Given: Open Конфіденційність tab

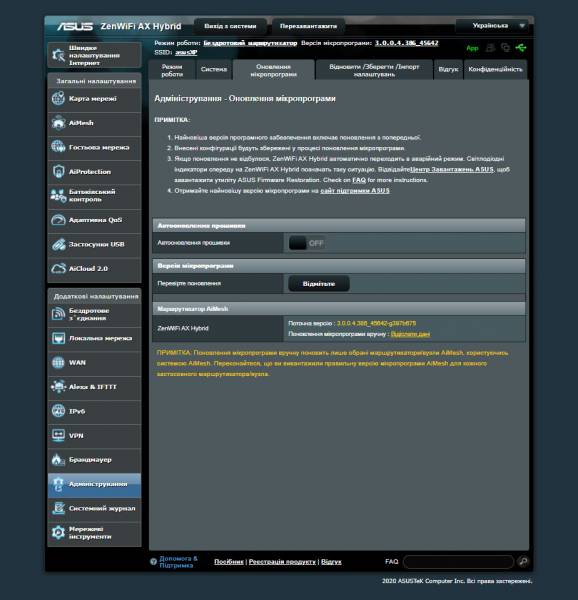Looking at the screenshot, I should pyautogui.click(x=495, y=70).
